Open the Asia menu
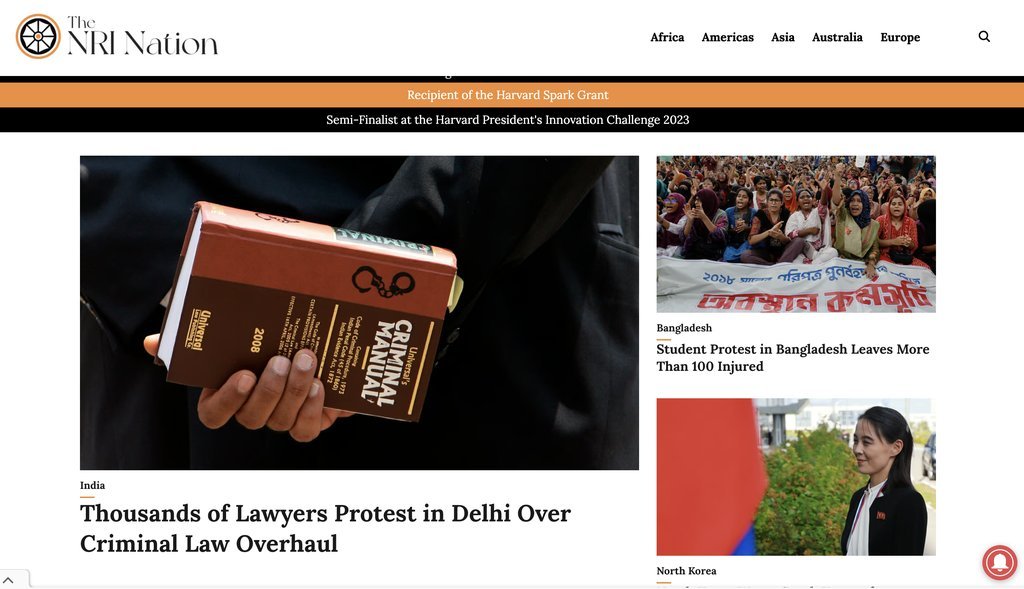Image resolution: width=1024 pixels, height=589 pixels. [x=782, y=37]
